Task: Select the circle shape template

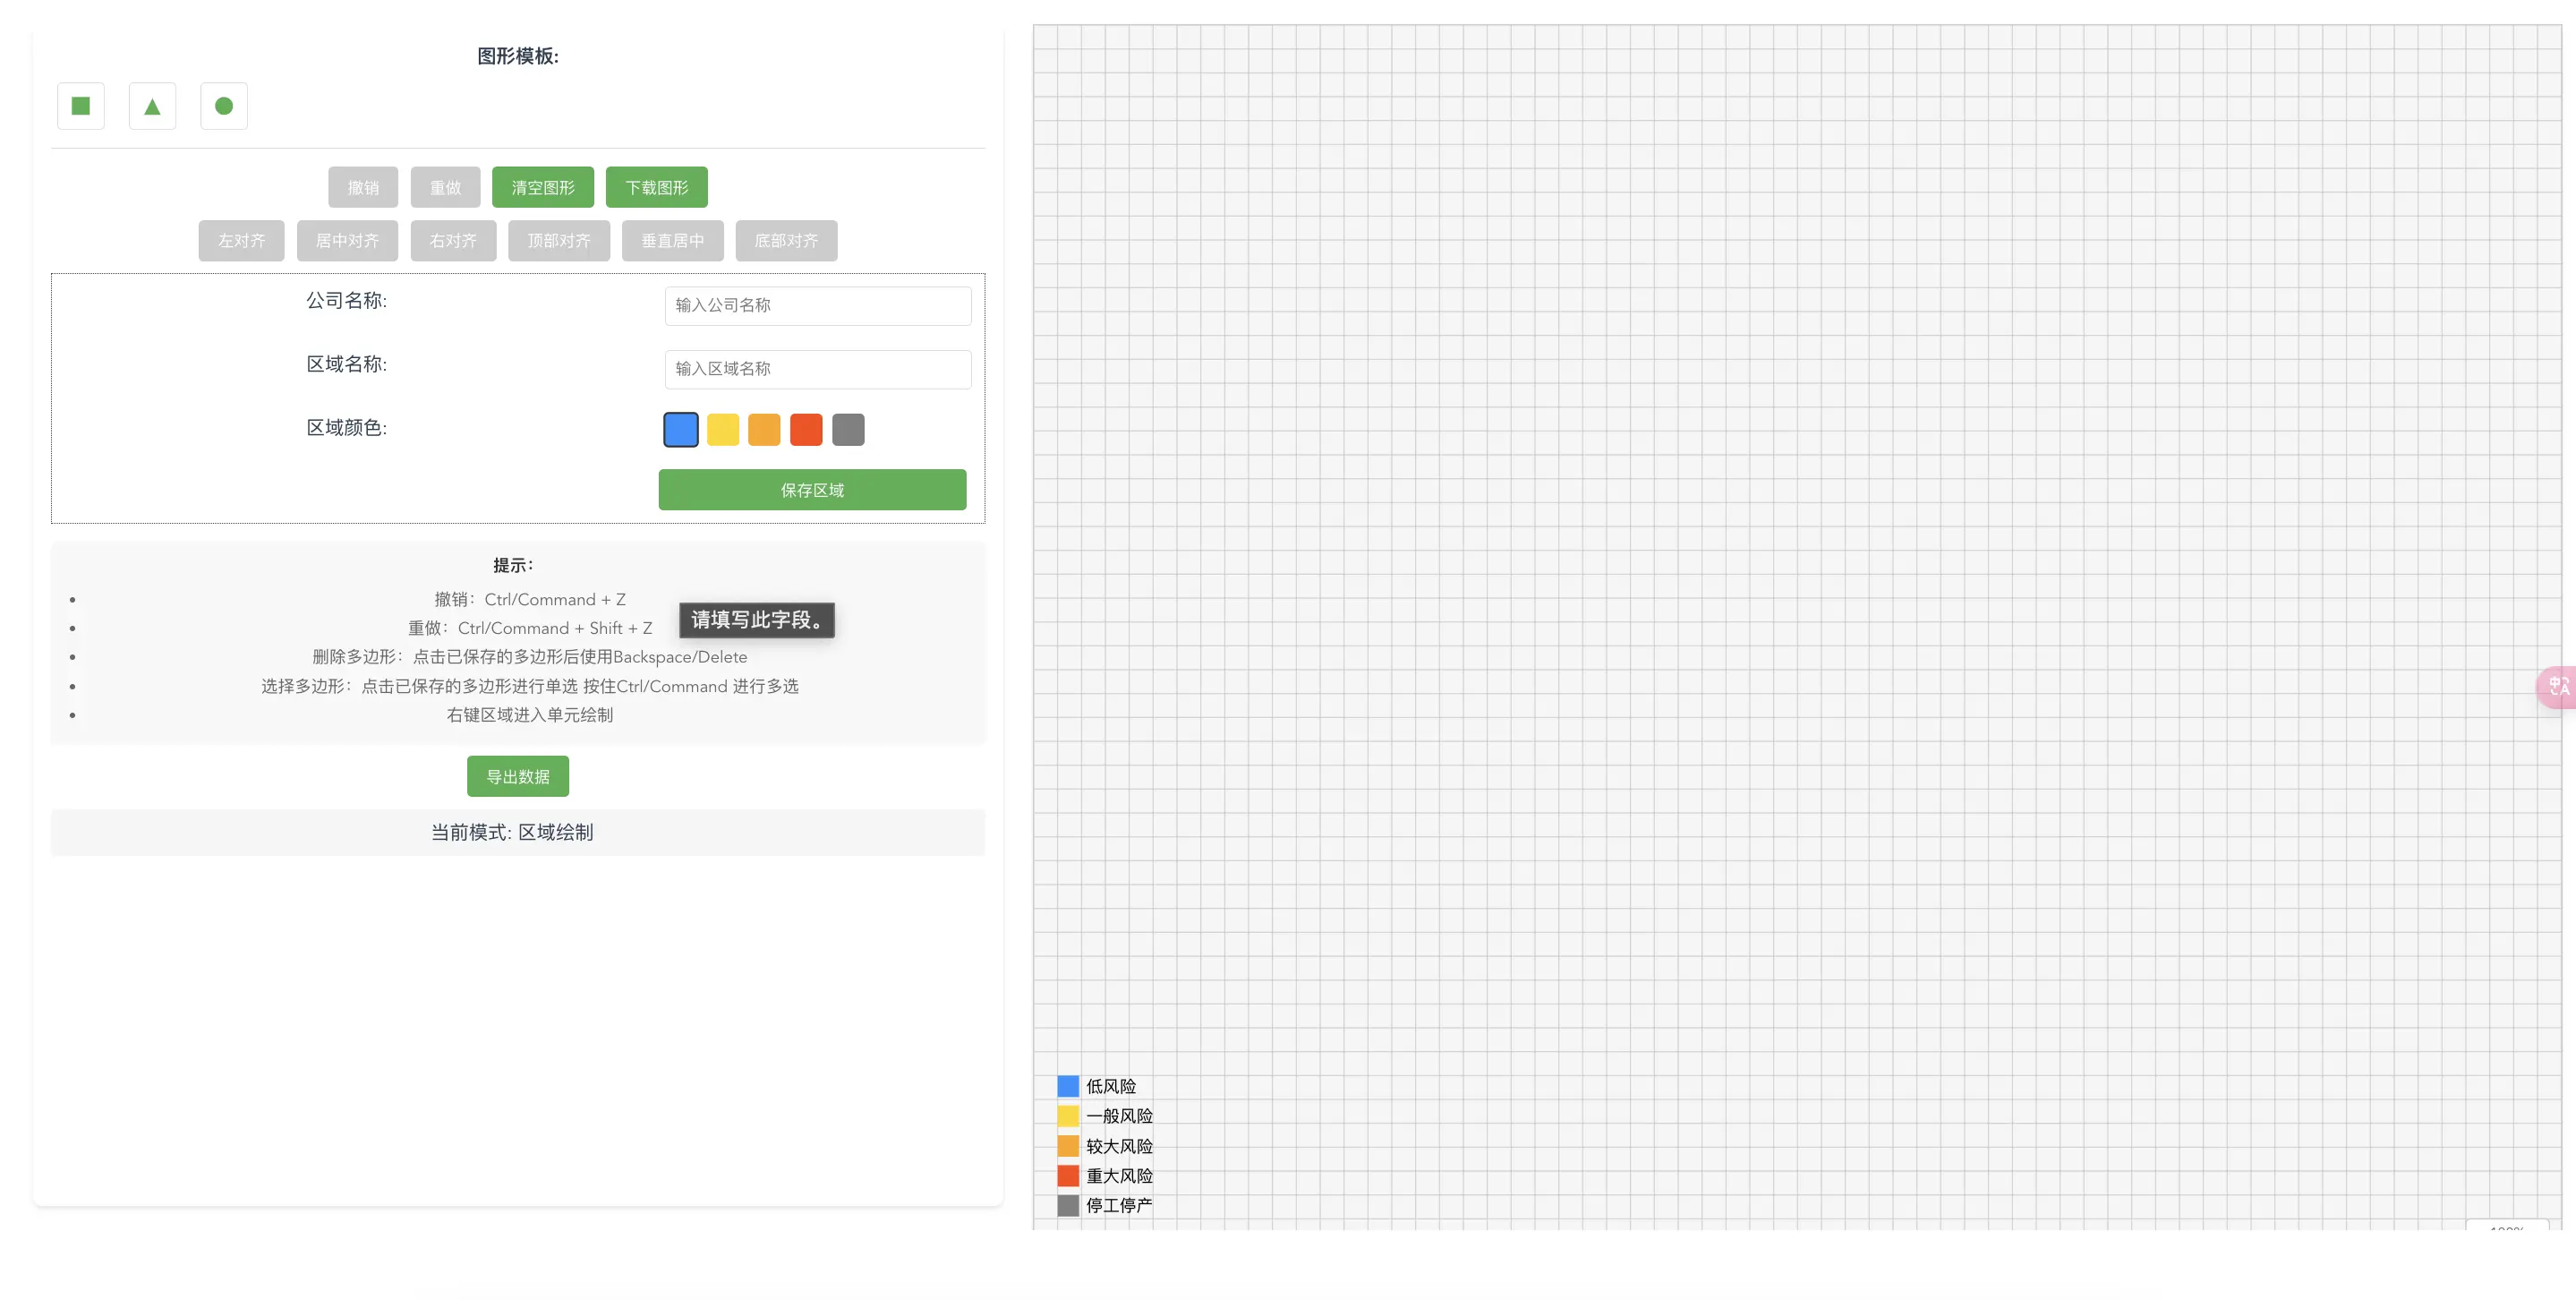Action: (224, 106)
